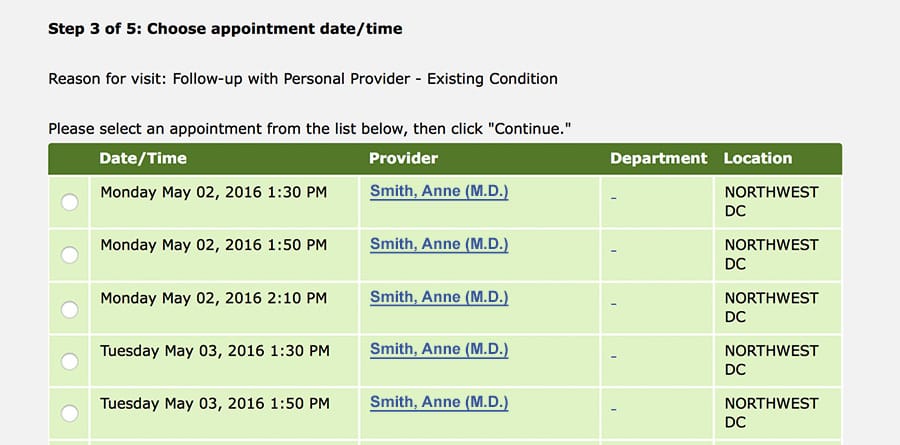This screenshot has width=900, height=445.
Task: Select the Tuesday May 03 1:30 PM radio button
Action: (69, 362)
